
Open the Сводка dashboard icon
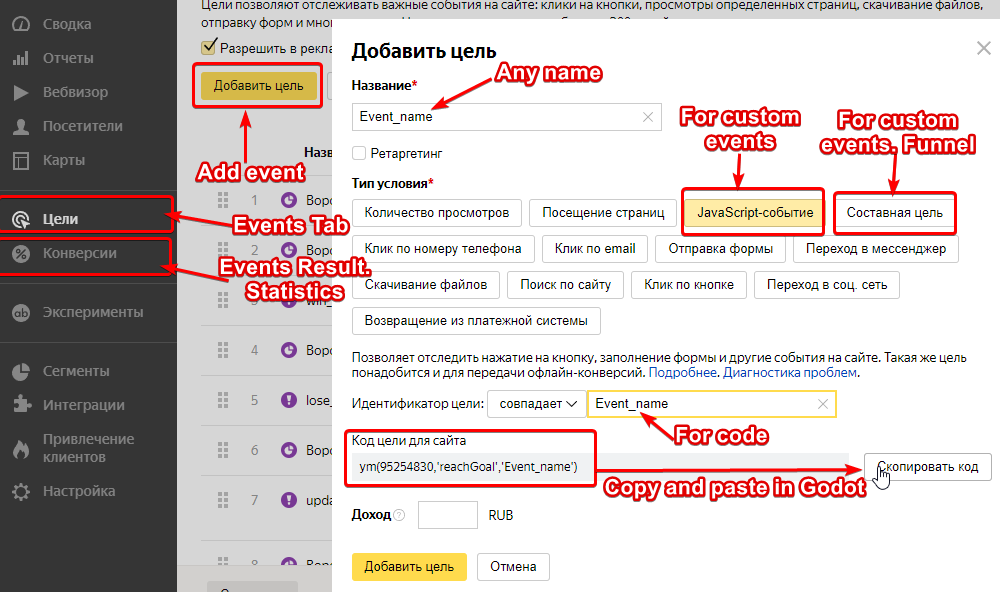(20, 23)
